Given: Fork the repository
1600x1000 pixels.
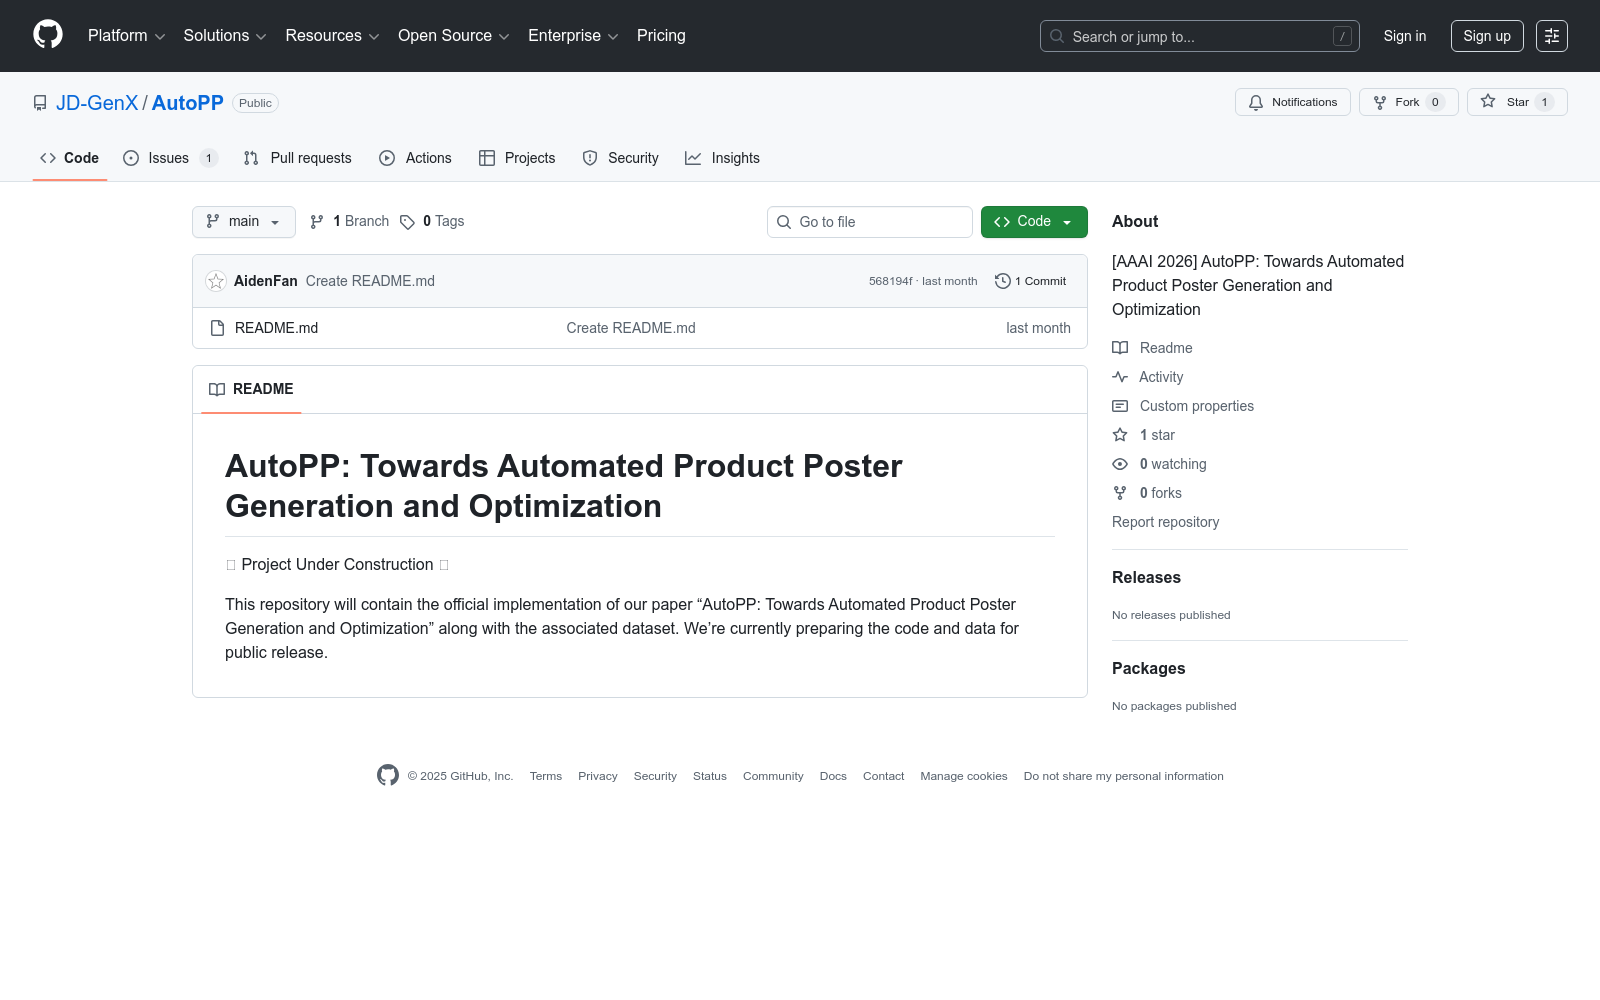Looking at the screenshot, I should tap(1409, 102).
